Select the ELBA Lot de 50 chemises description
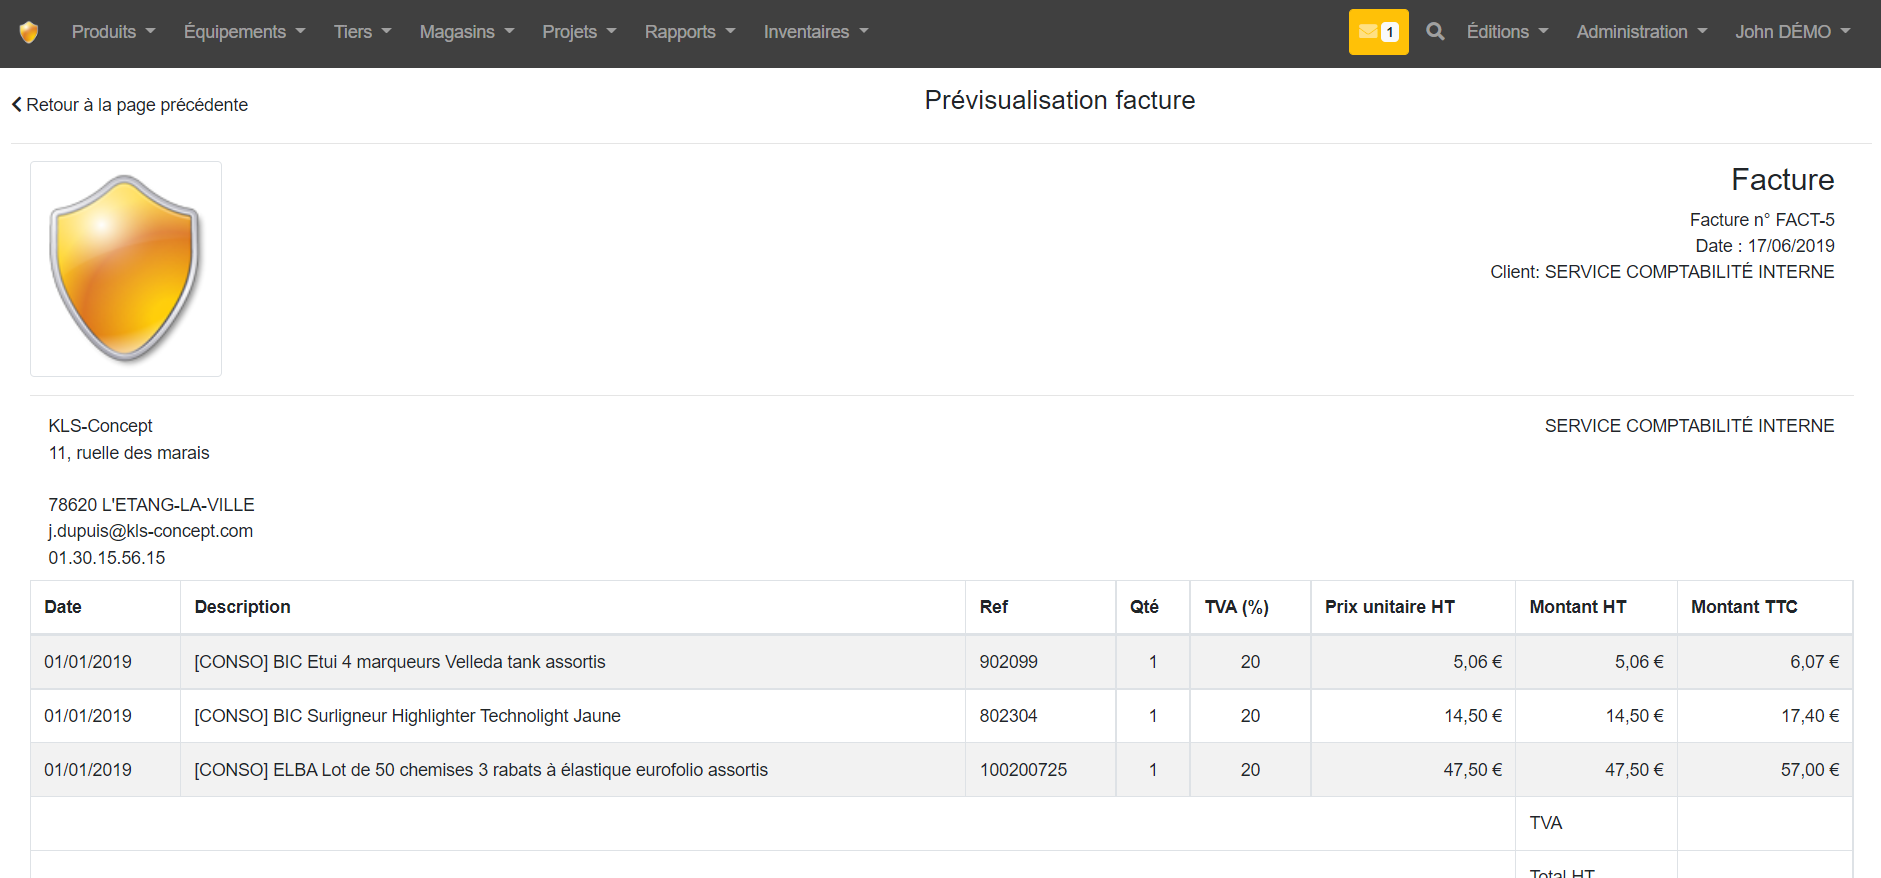Image resolution: width=1881 pixels, height=878 pixels. click(x=481, y=770)
